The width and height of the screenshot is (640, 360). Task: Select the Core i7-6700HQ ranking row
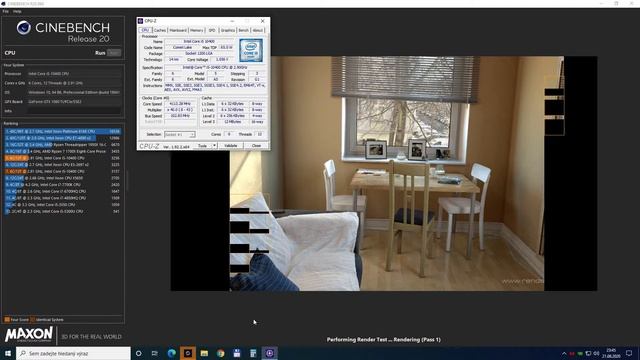(62, 191)
